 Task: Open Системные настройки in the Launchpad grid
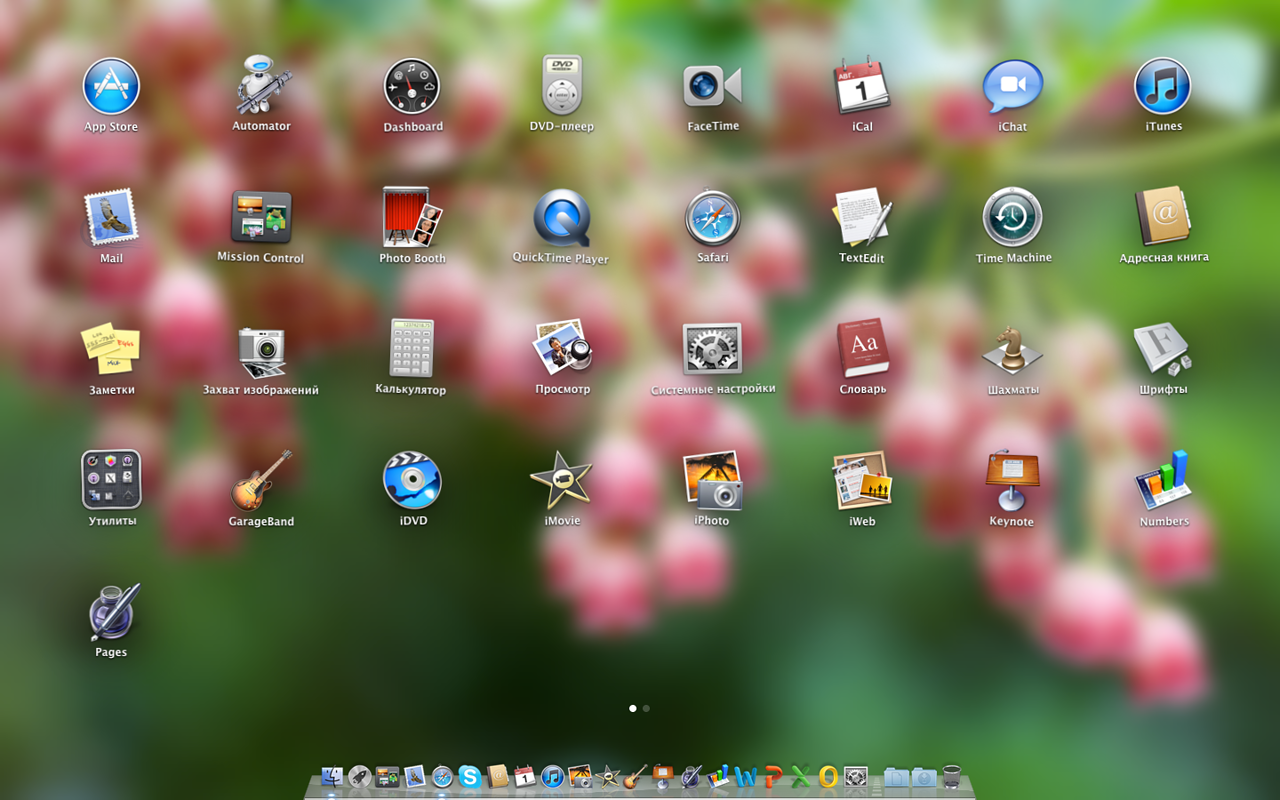coord(712,348)
